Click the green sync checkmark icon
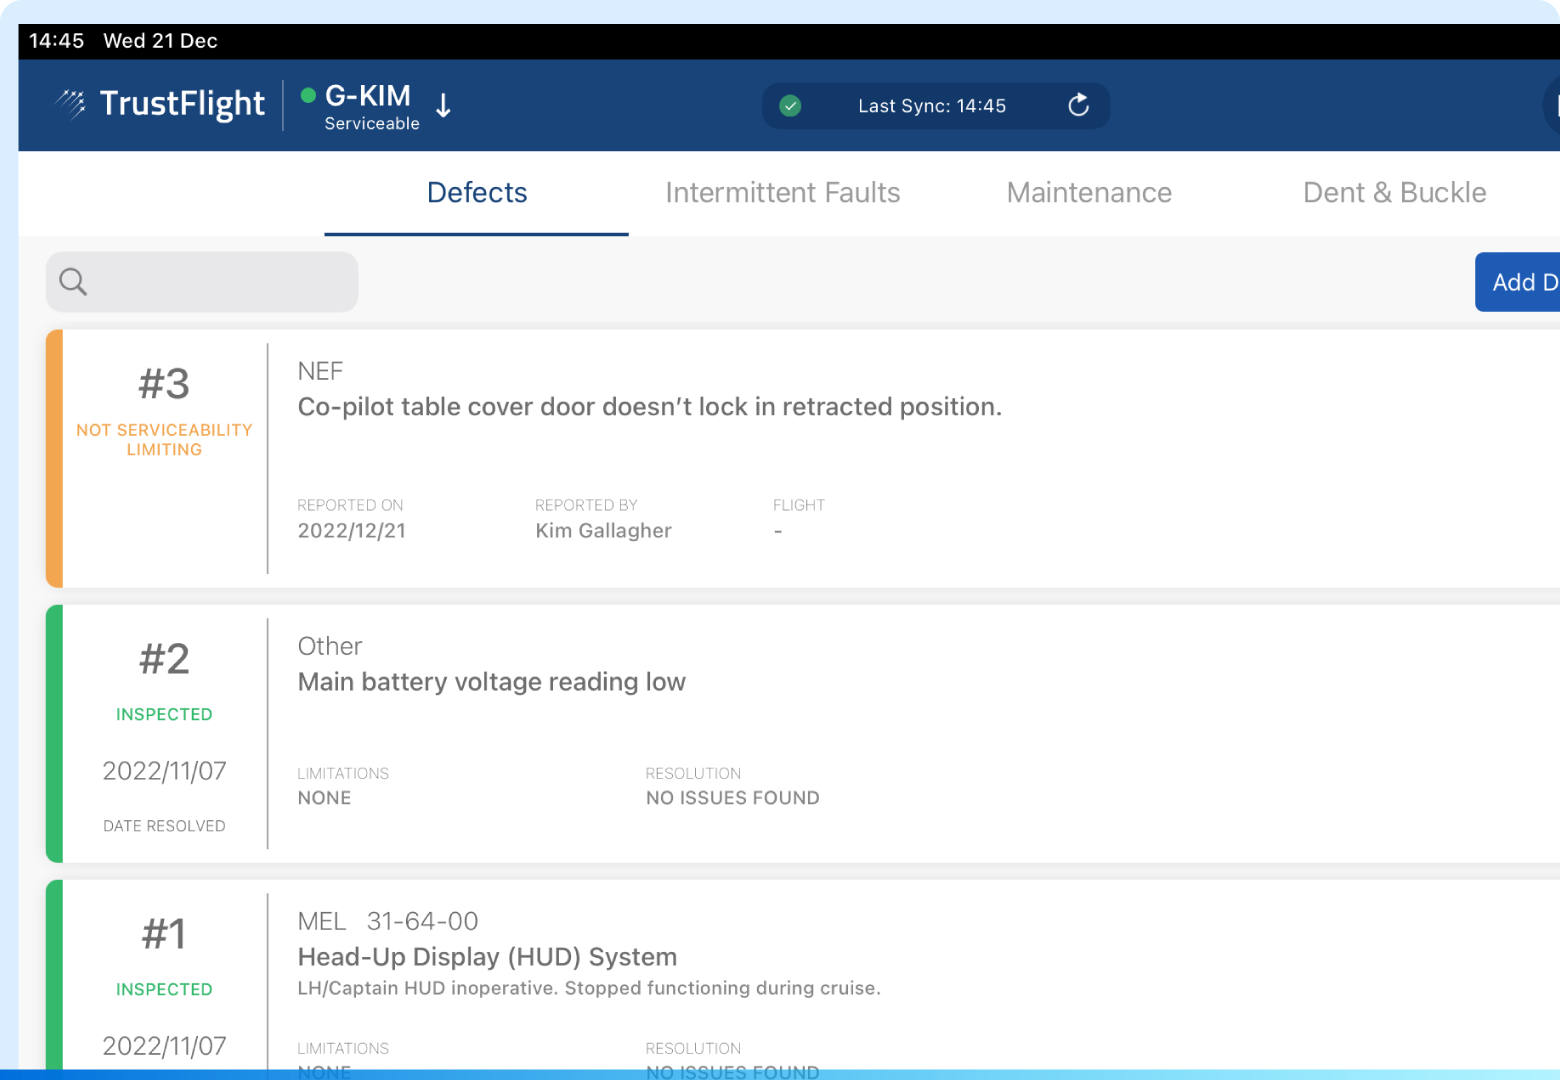Viewport: 1560px width, 1080px height. tap(790, 106)
